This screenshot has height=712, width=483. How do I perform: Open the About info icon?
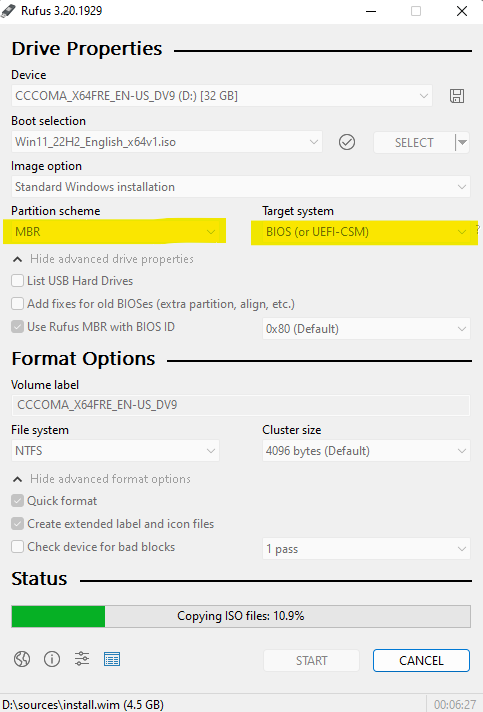point(52,659)
